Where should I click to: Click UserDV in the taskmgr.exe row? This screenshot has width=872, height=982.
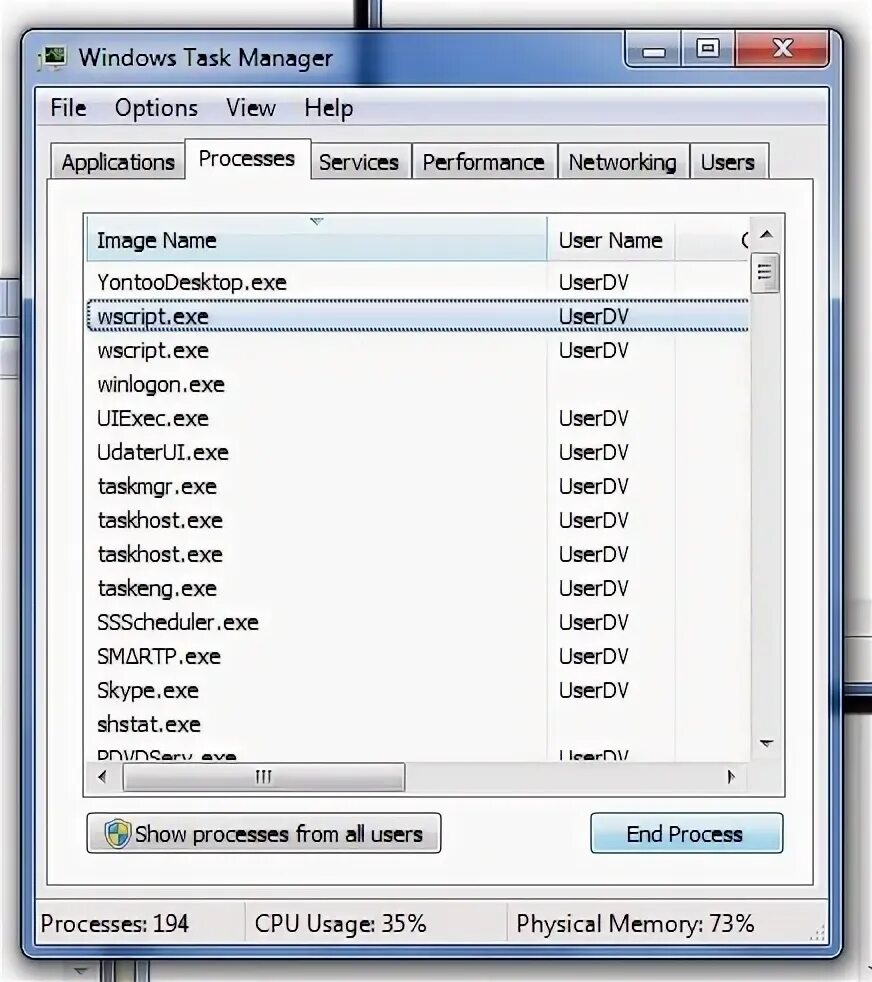pos(594,486)
